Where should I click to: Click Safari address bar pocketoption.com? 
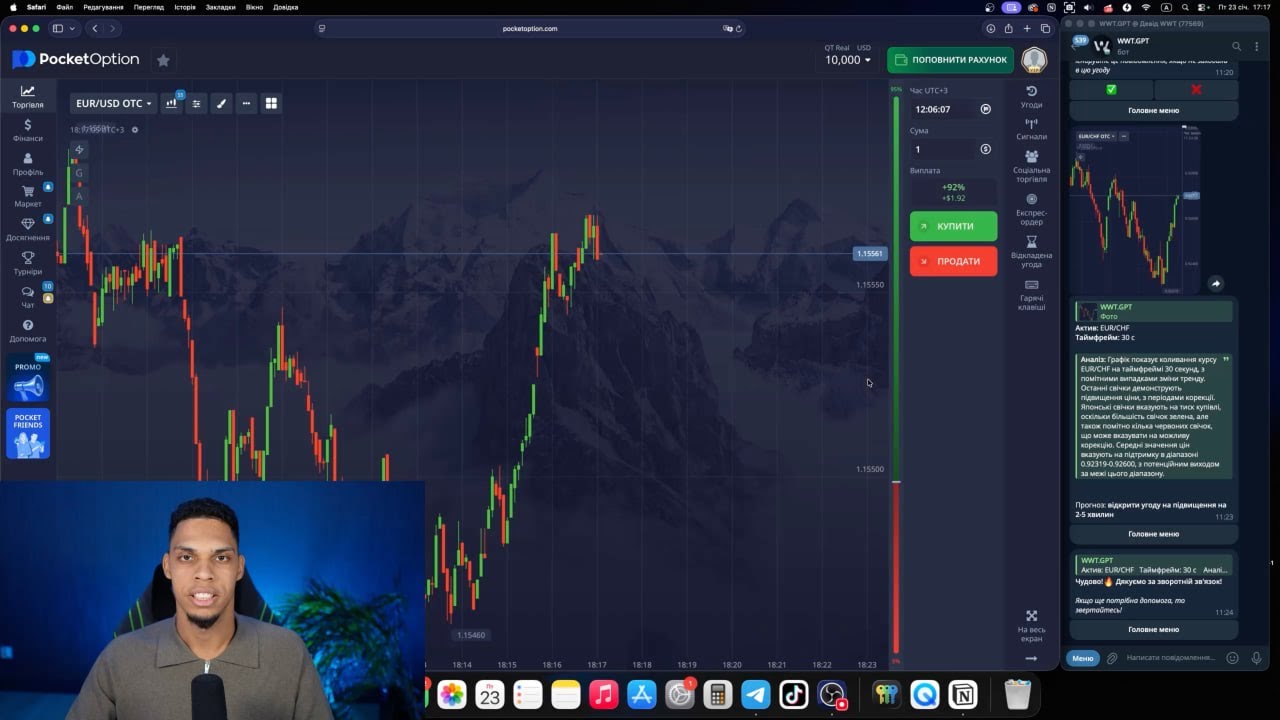530,28
